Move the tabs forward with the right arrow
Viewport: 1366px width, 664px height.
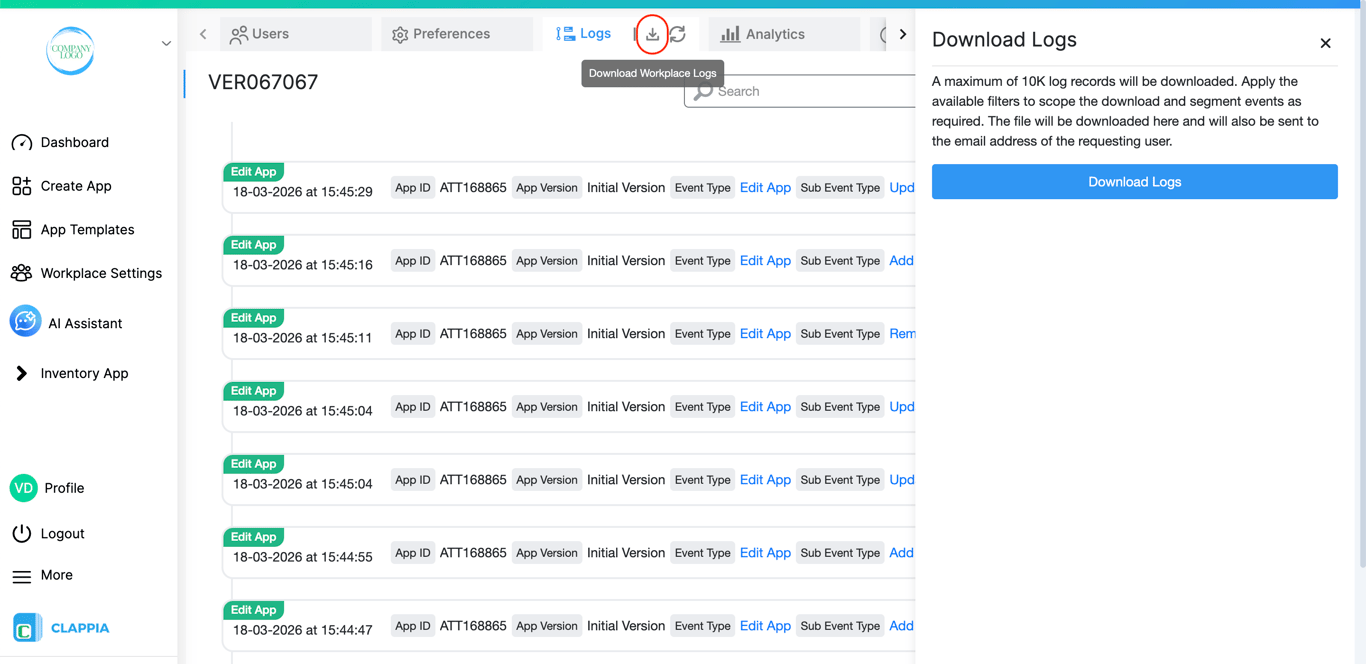pos(903,34)
